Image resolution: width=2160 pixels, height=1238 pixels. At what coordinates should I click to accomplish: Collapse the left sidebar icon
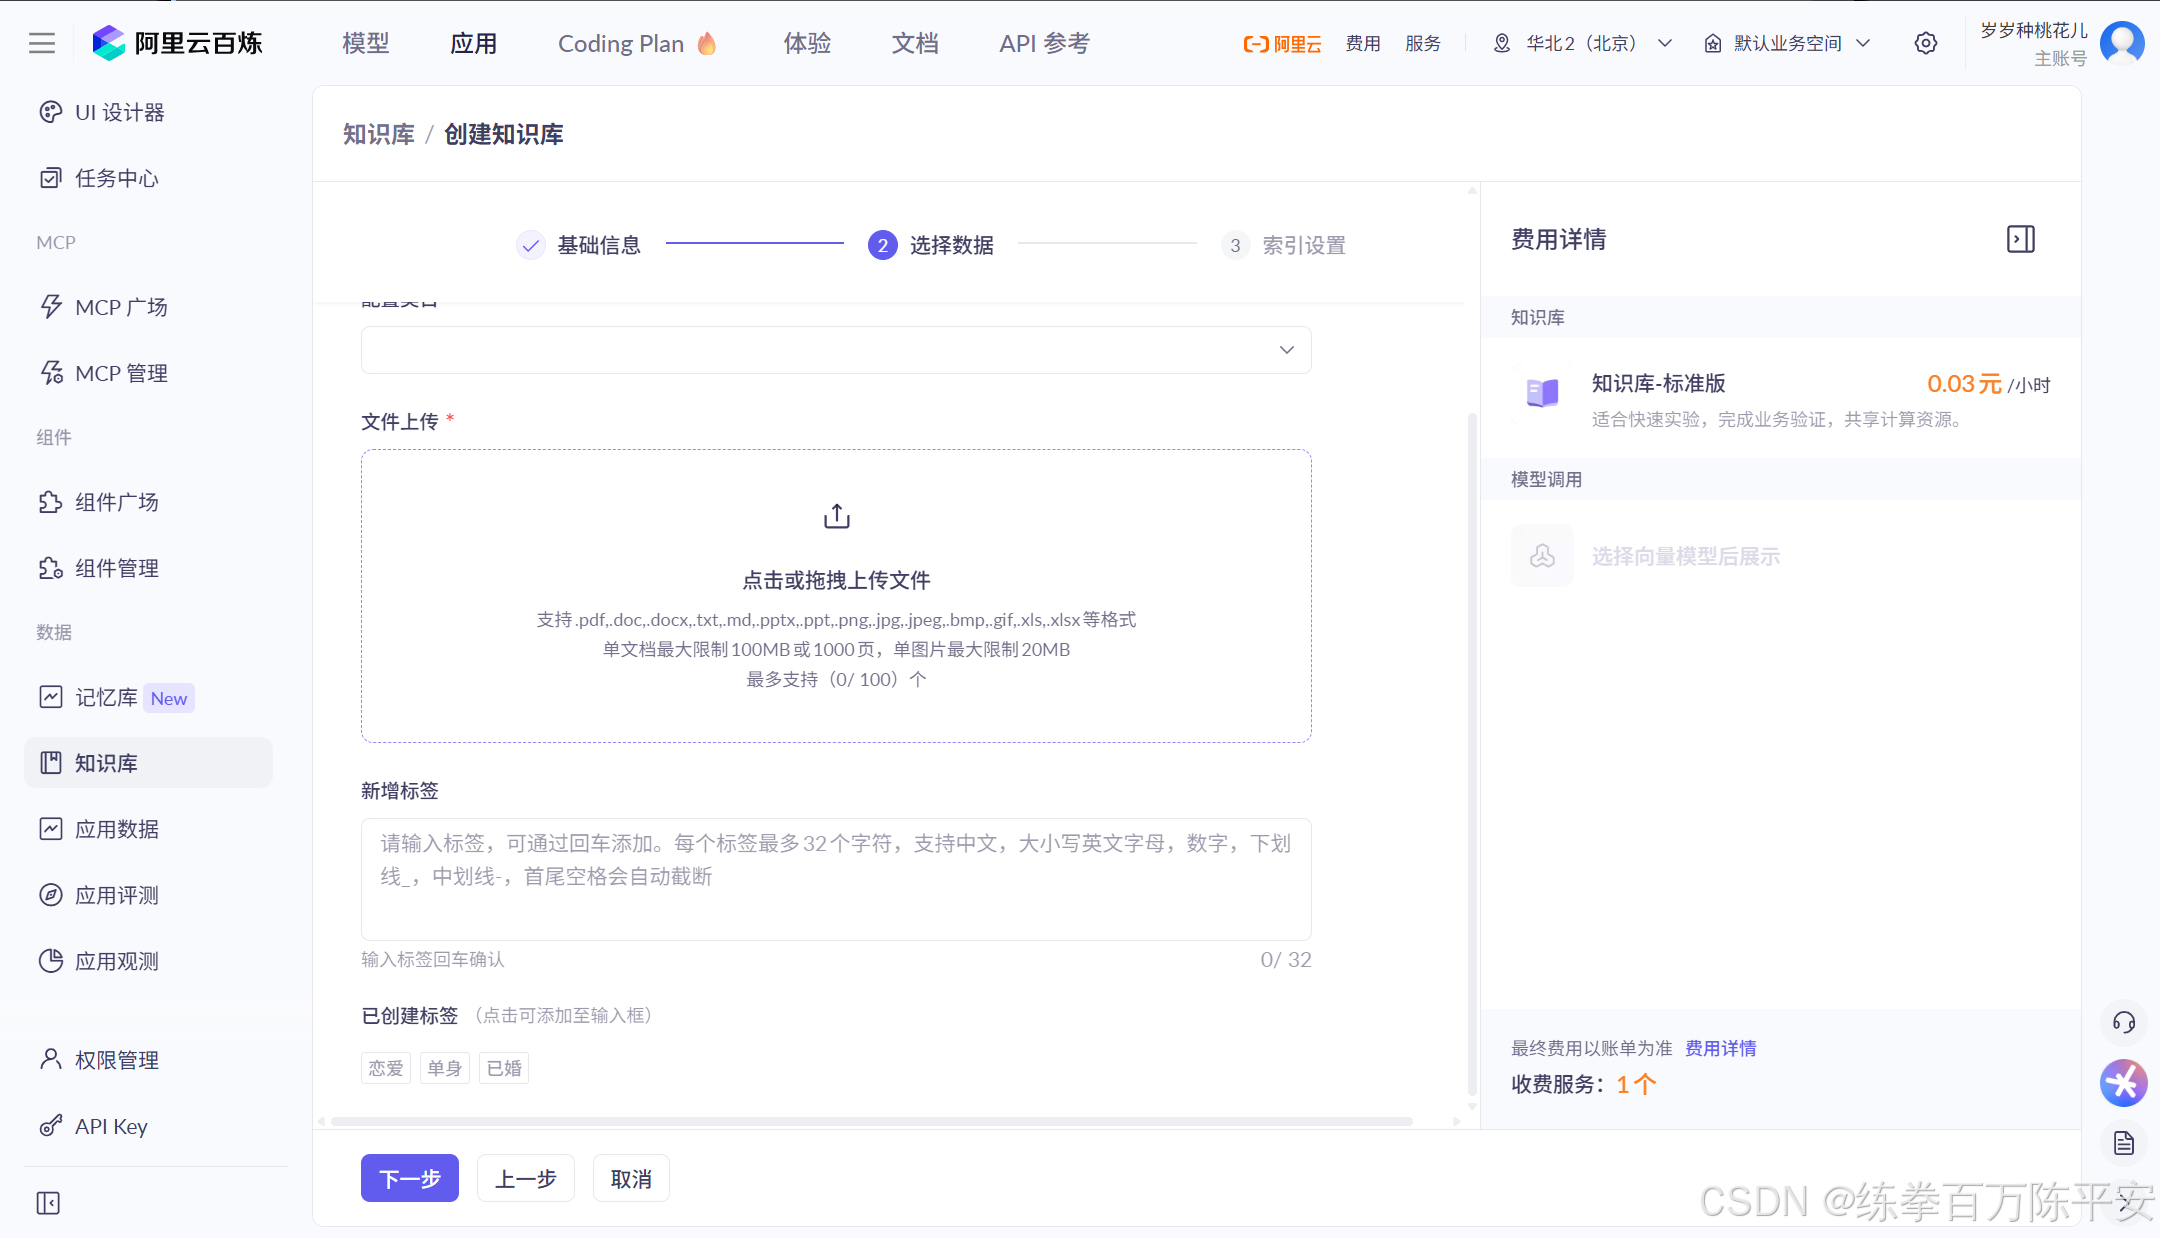pyautogui.click(x=48, y=1203)
